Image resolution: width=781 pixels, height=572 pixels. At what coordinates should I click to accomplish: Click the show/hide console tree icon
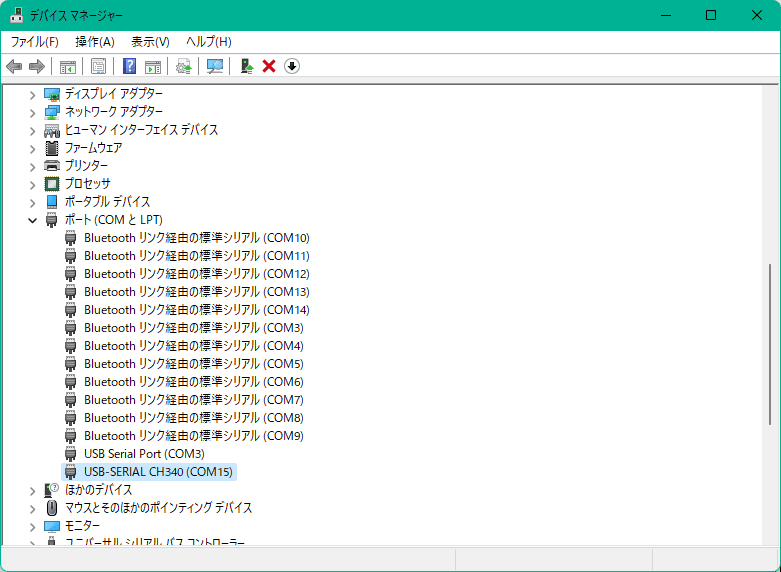68,66
